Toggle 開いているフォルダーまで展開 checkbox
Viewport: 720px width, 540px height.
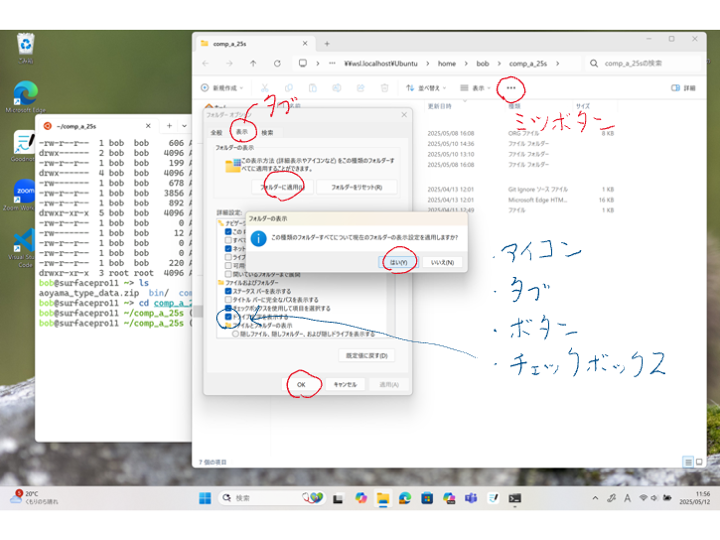click(x=228, y=274)
